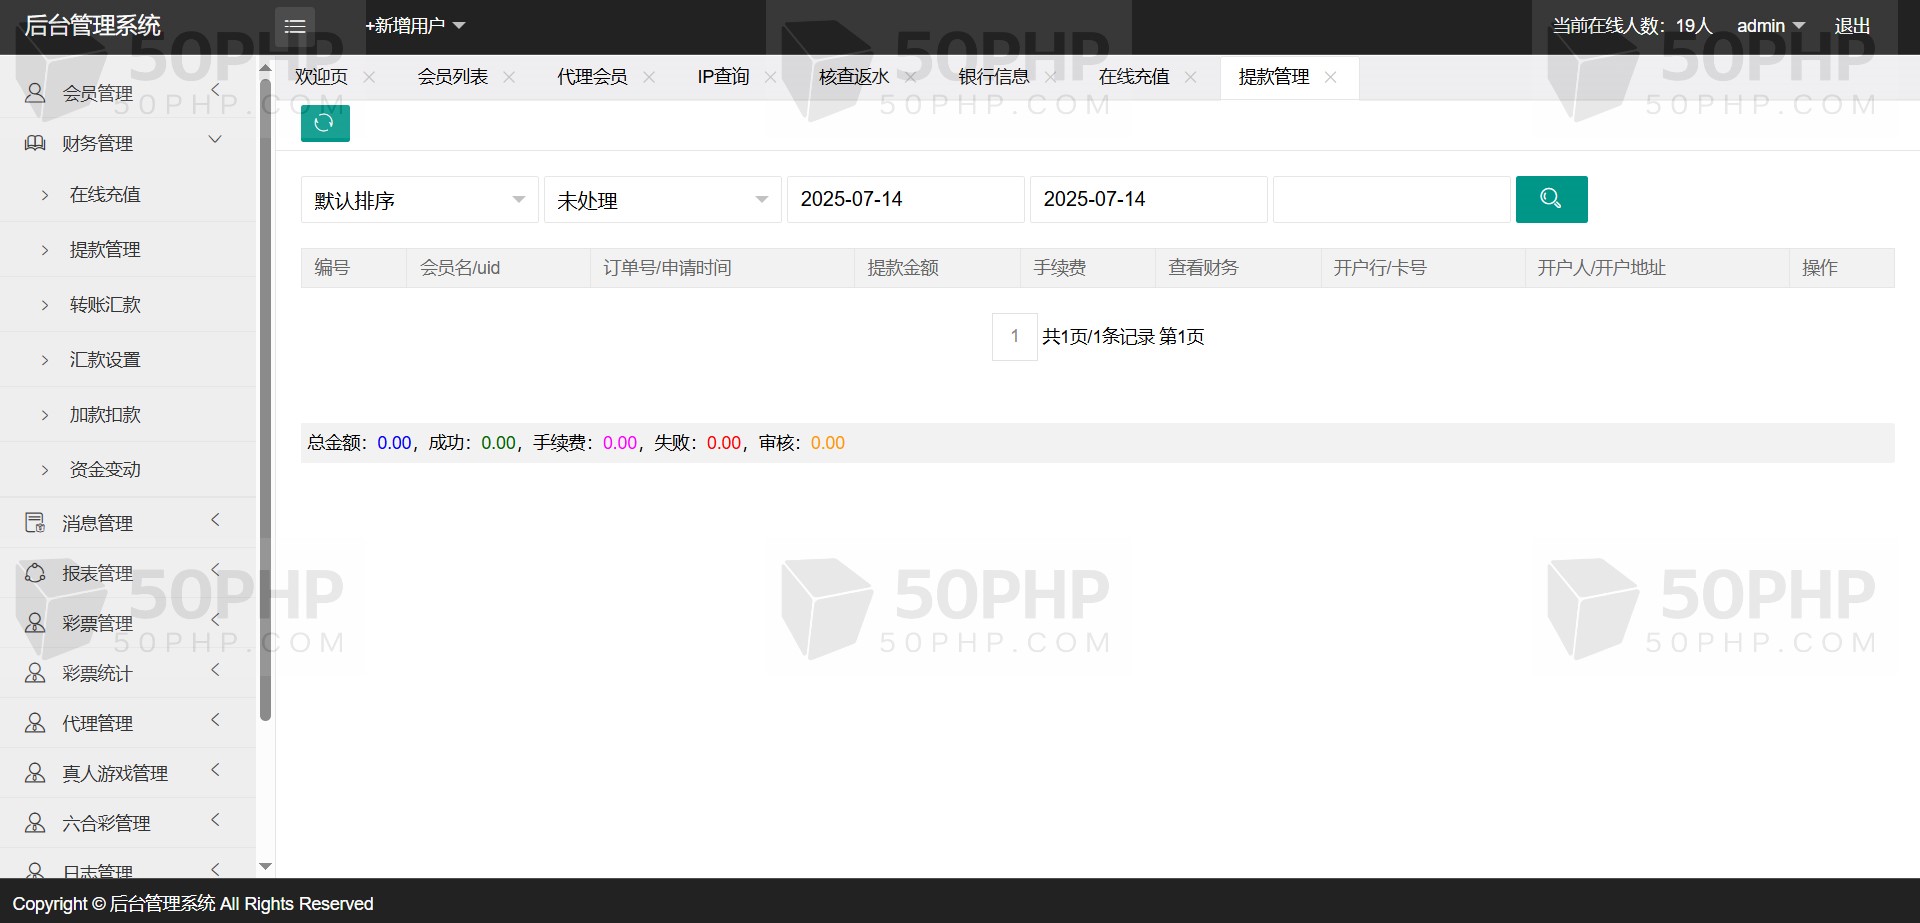The image size is (1920, 923).
Task: Toggle the hamburger sidebar menu icon
Action: click(x=295, y=26)
